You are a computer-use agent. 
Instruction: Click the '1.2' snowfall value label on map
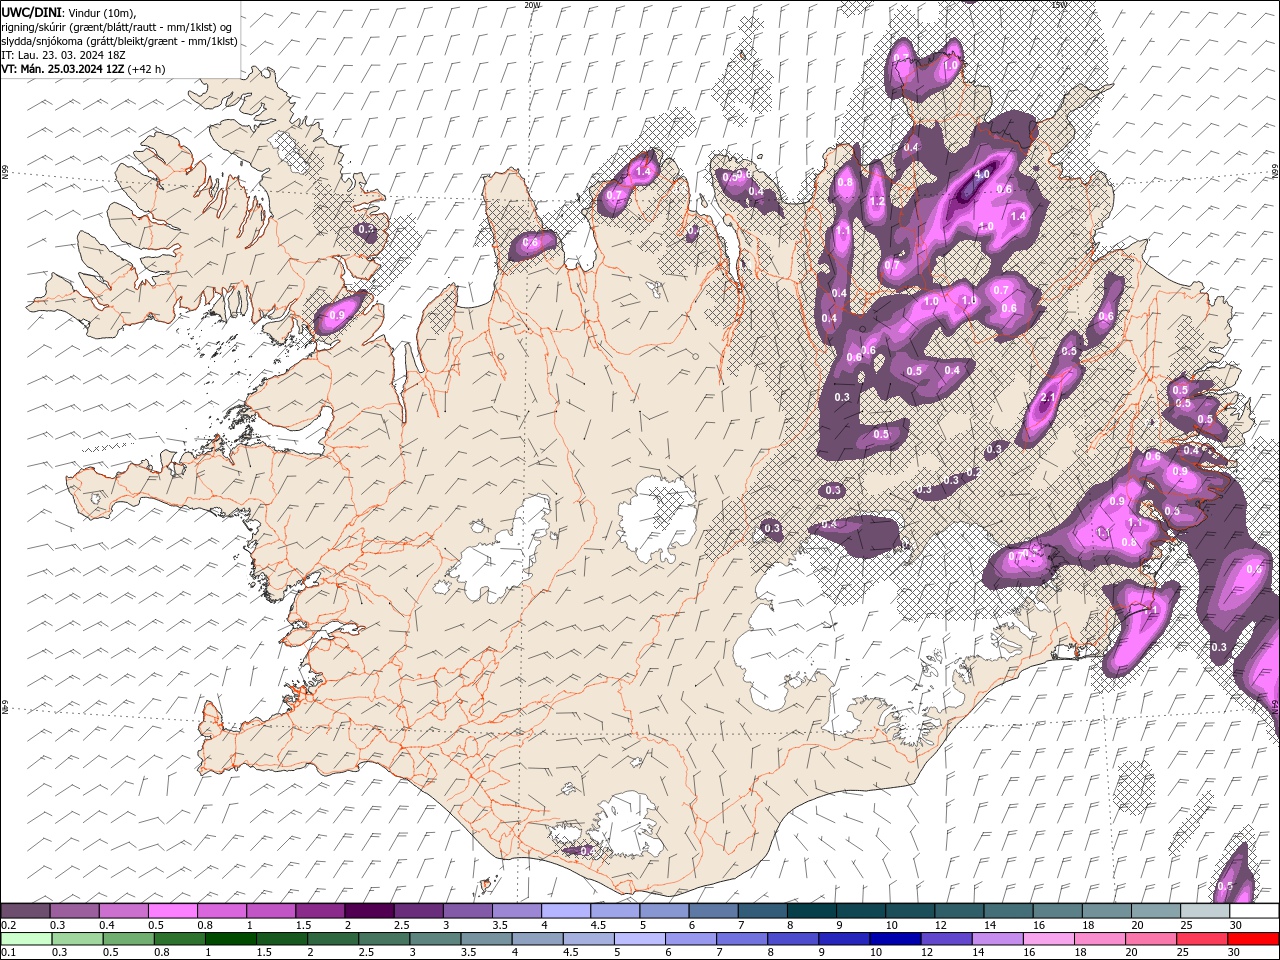click(x=878, y=201)
